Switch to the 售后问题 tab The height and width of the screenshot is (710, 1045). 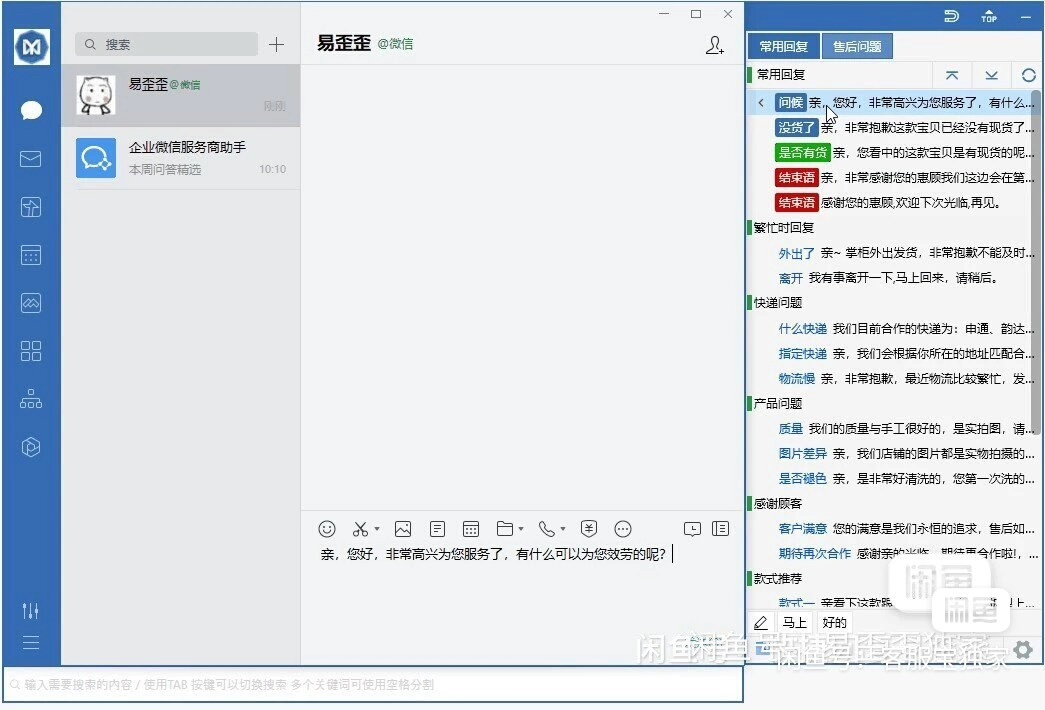click(857, 47)
